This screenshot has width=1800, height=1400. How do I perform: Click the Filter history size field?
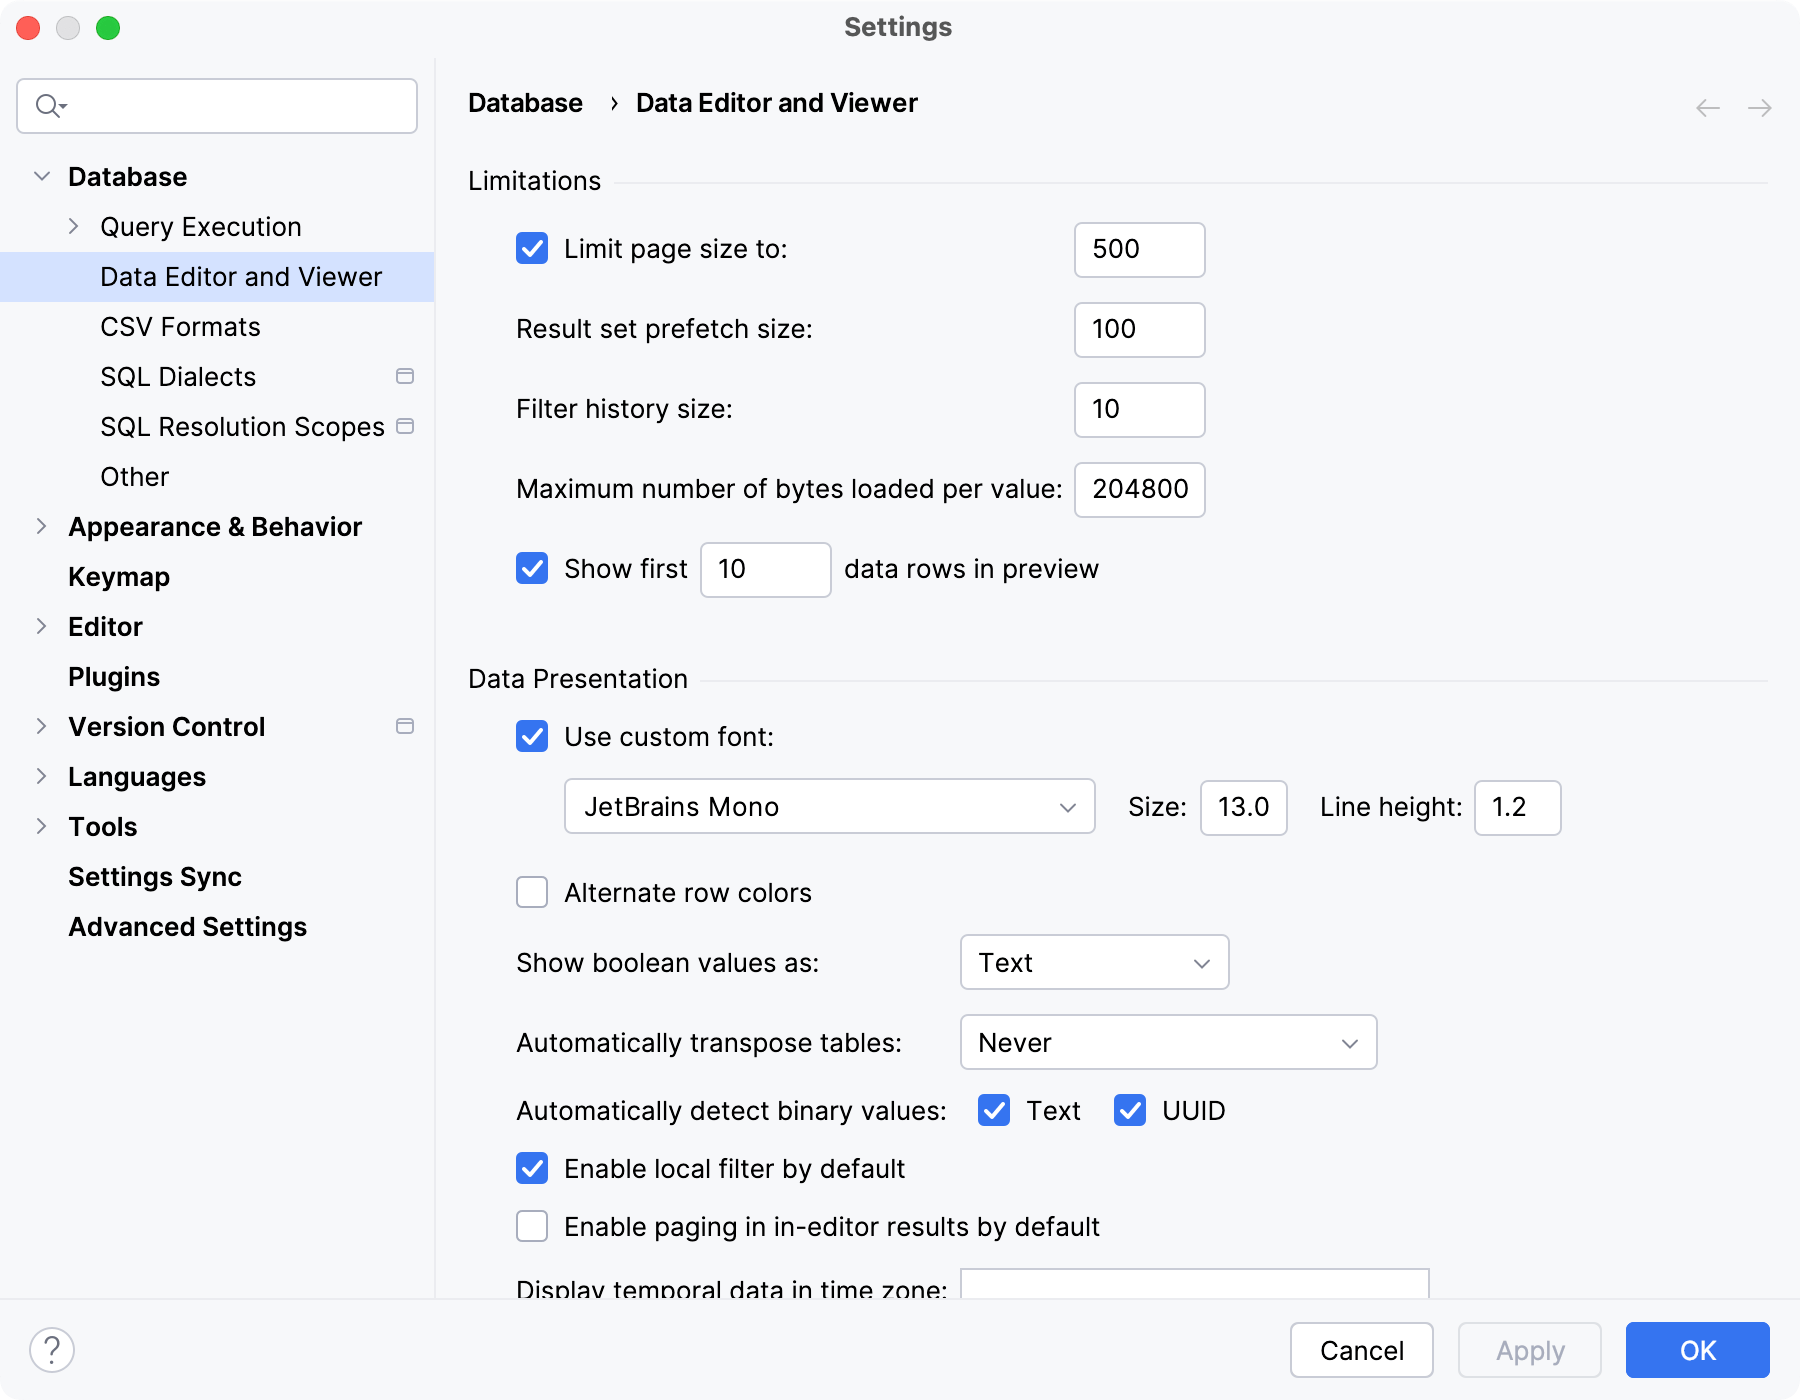[1139, 409]
